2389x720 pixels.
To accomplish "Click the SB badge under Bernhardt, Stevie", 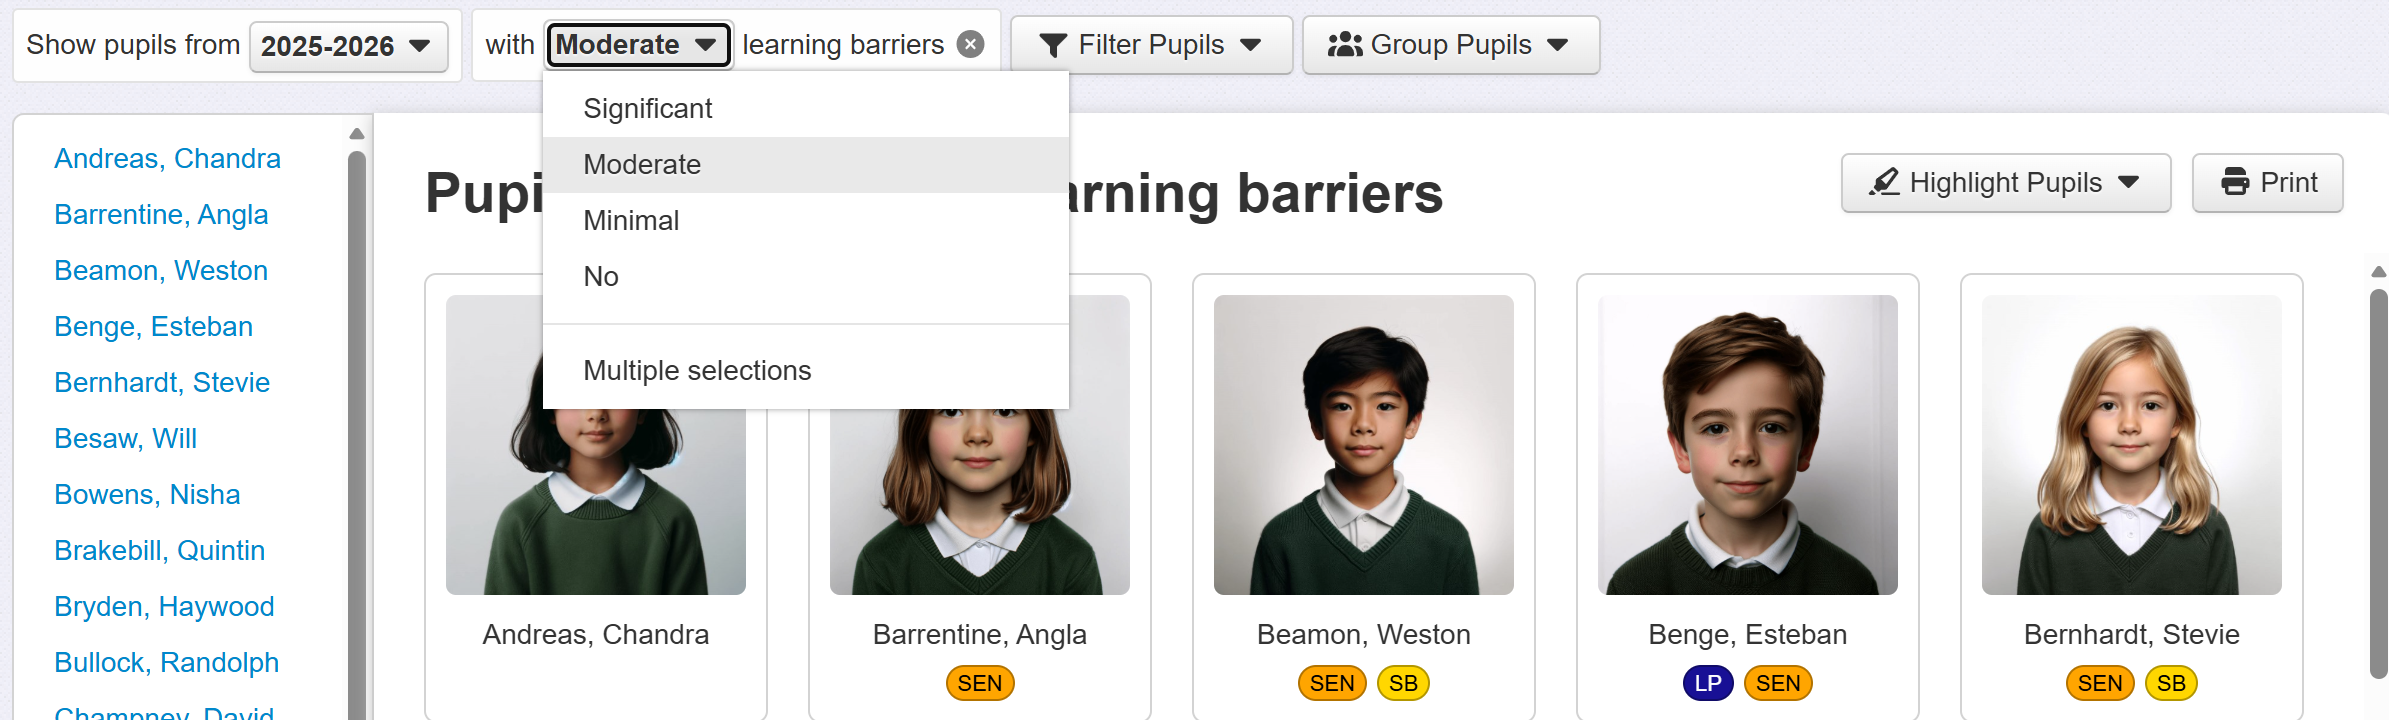I will click(2171, 683).
